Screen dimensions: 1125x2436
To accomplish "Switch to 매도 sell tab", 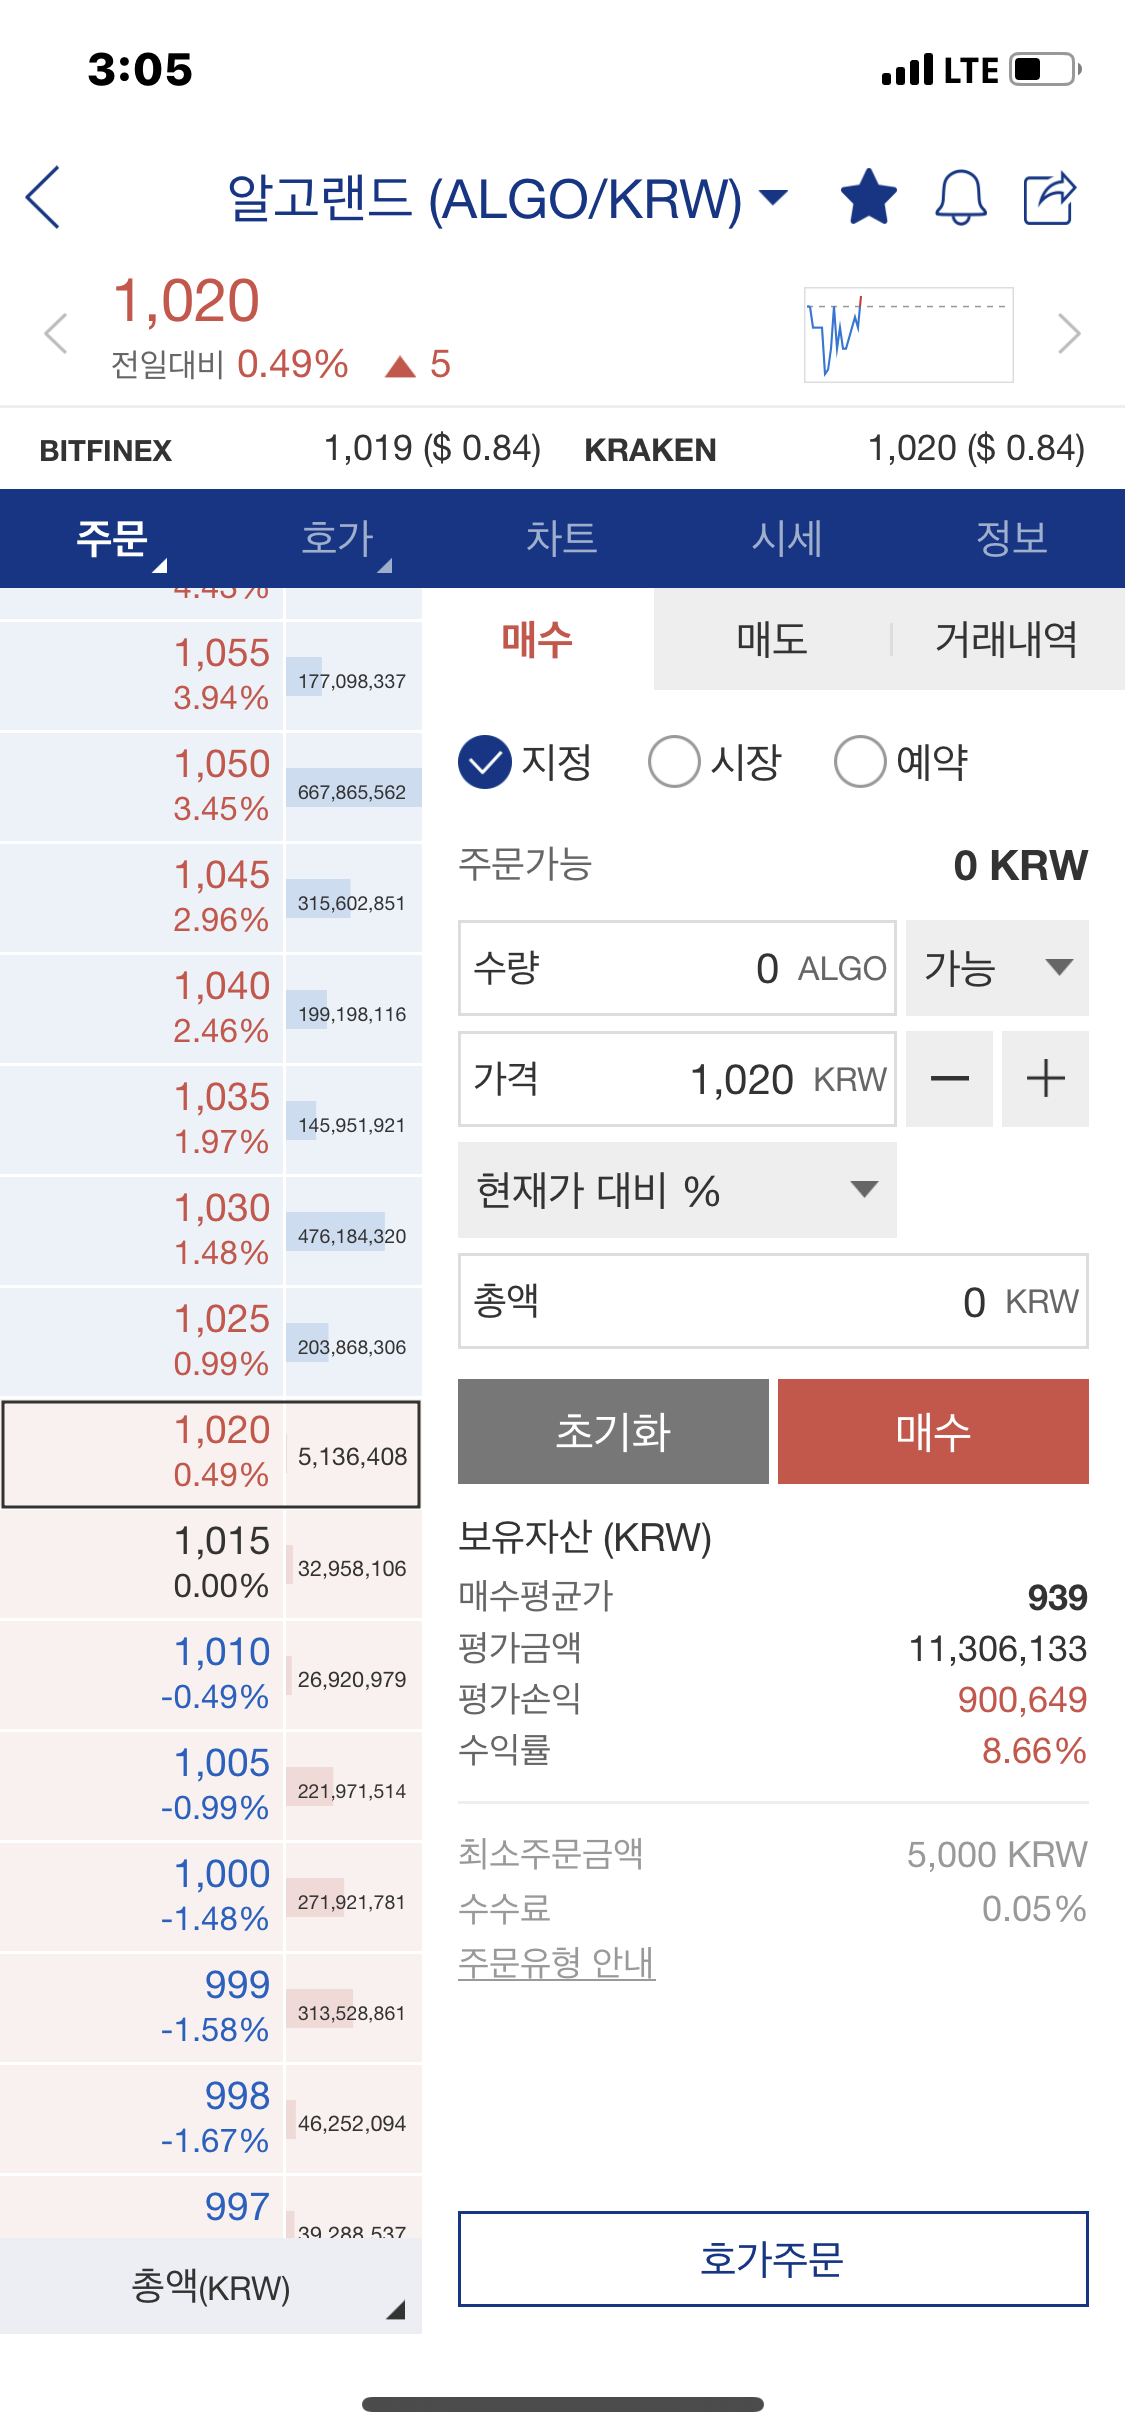I will (x=772, y=639).
